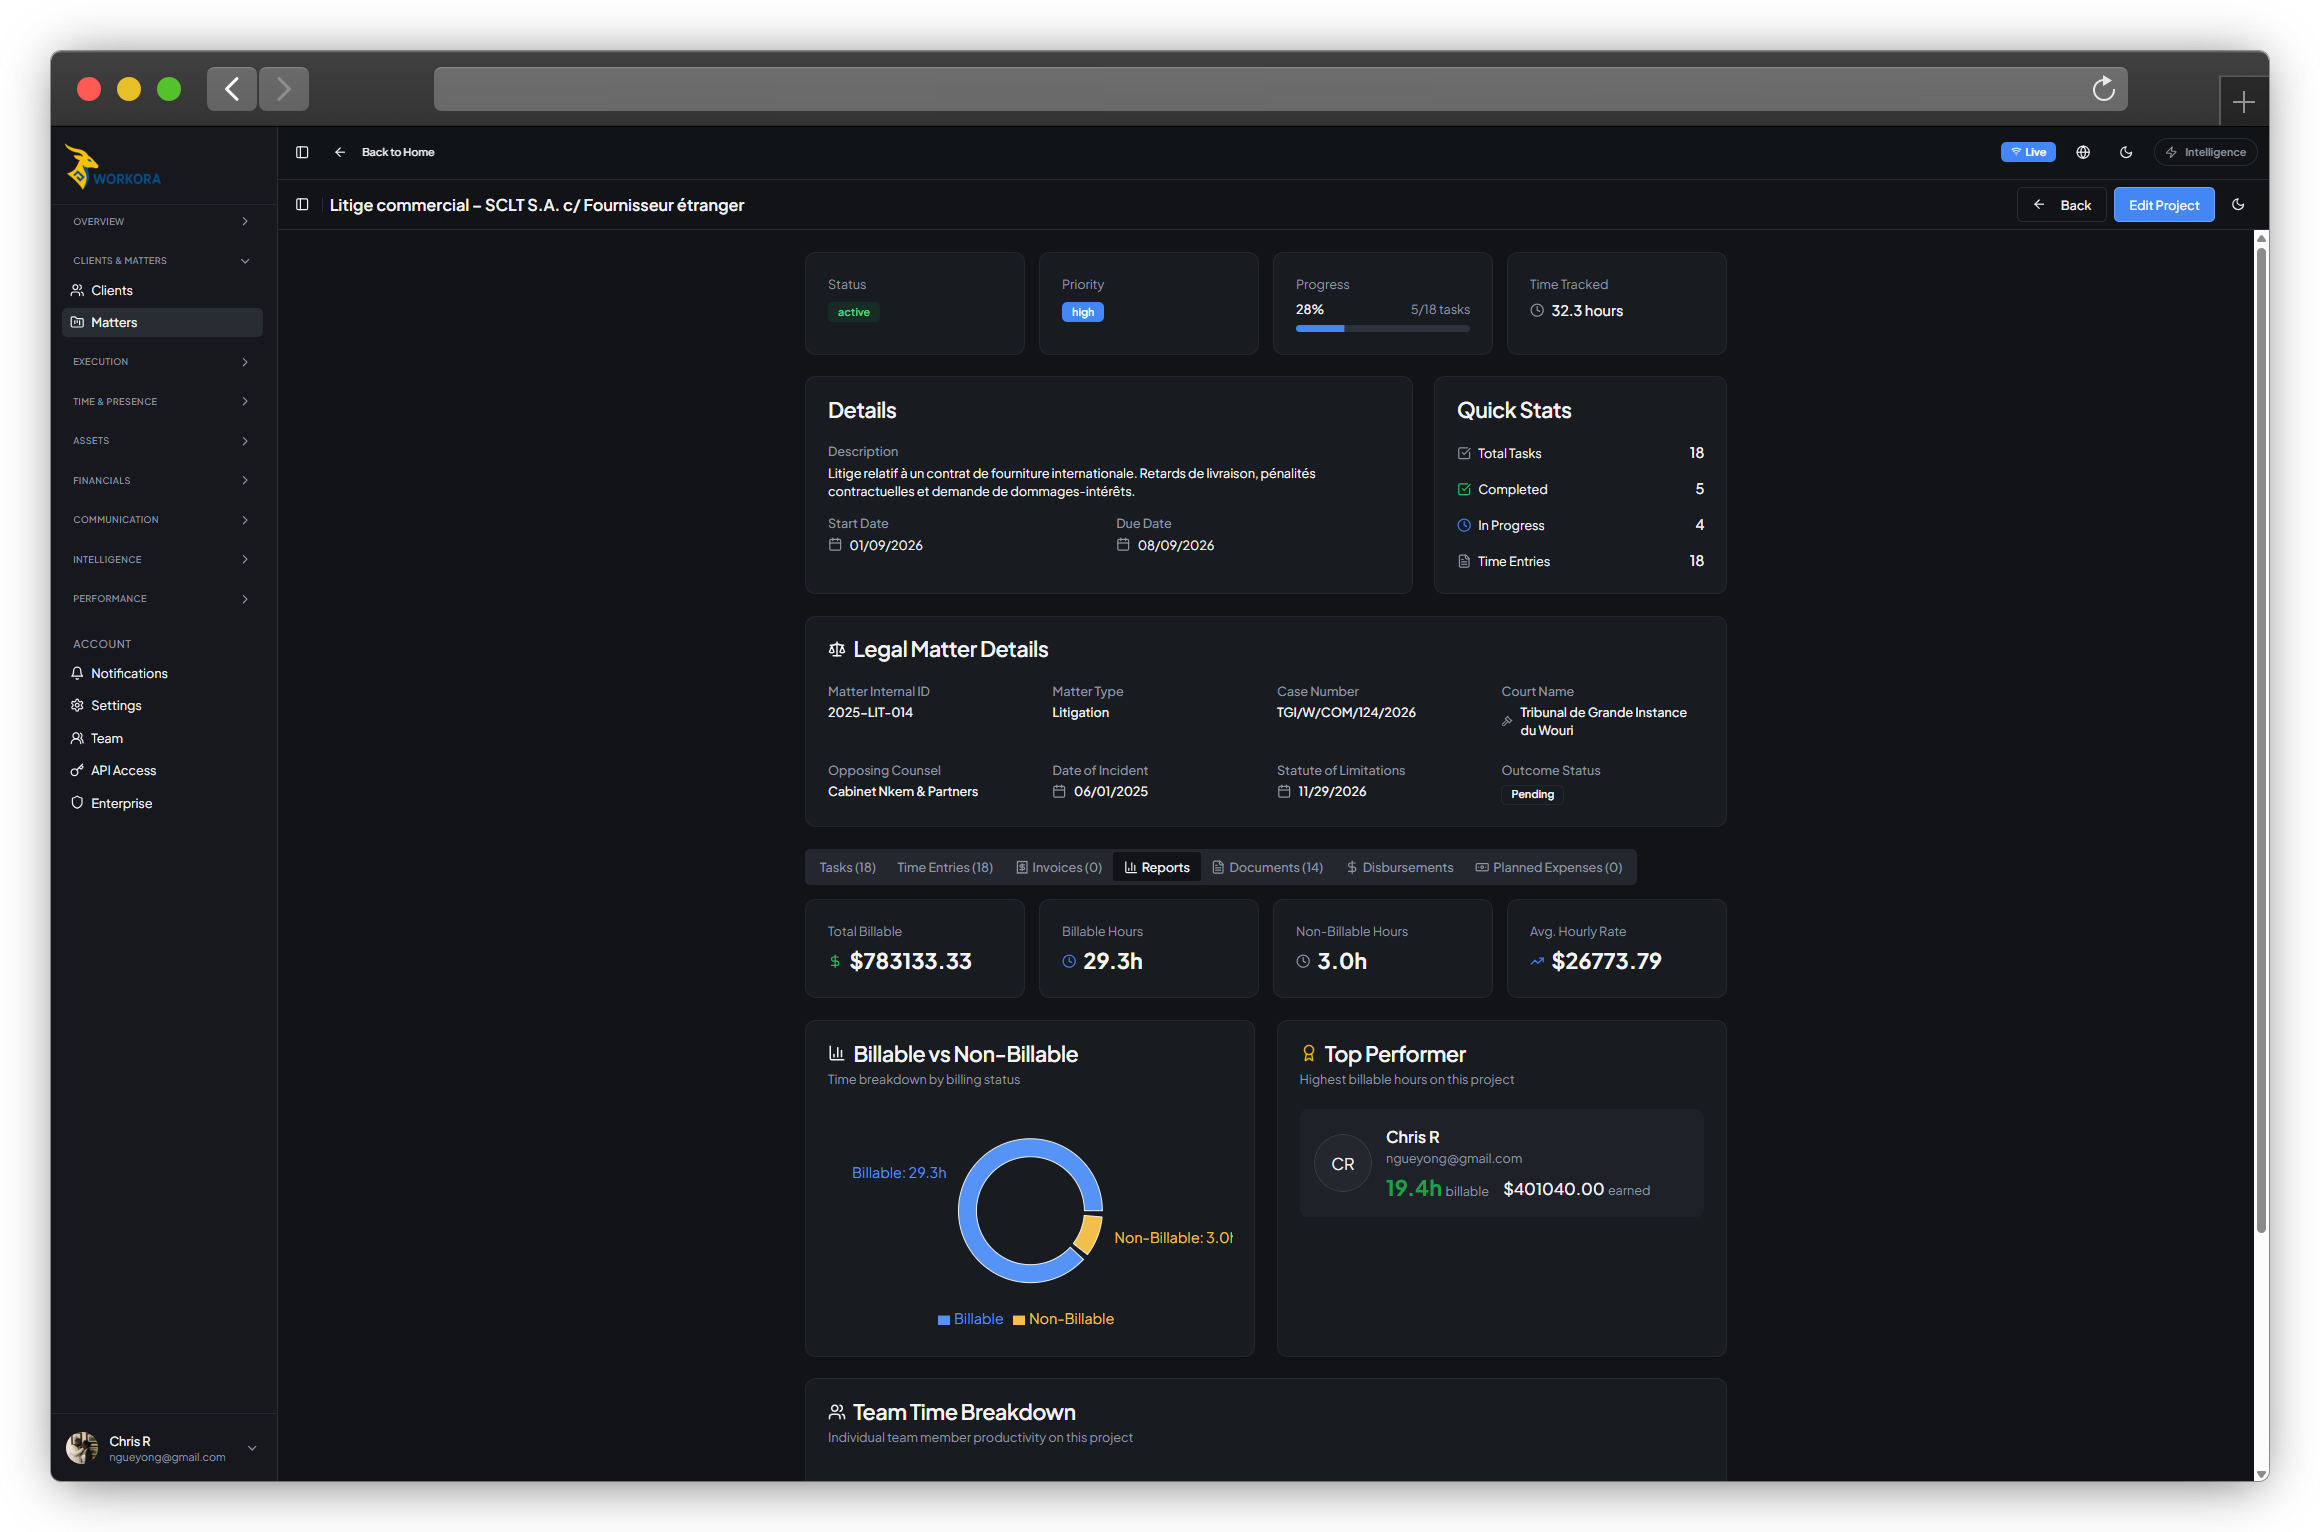Toggle the sidebar panel next to Back to Home
The height and width of the screenshot is (1532, 2320).
click(x=302, y=152)
